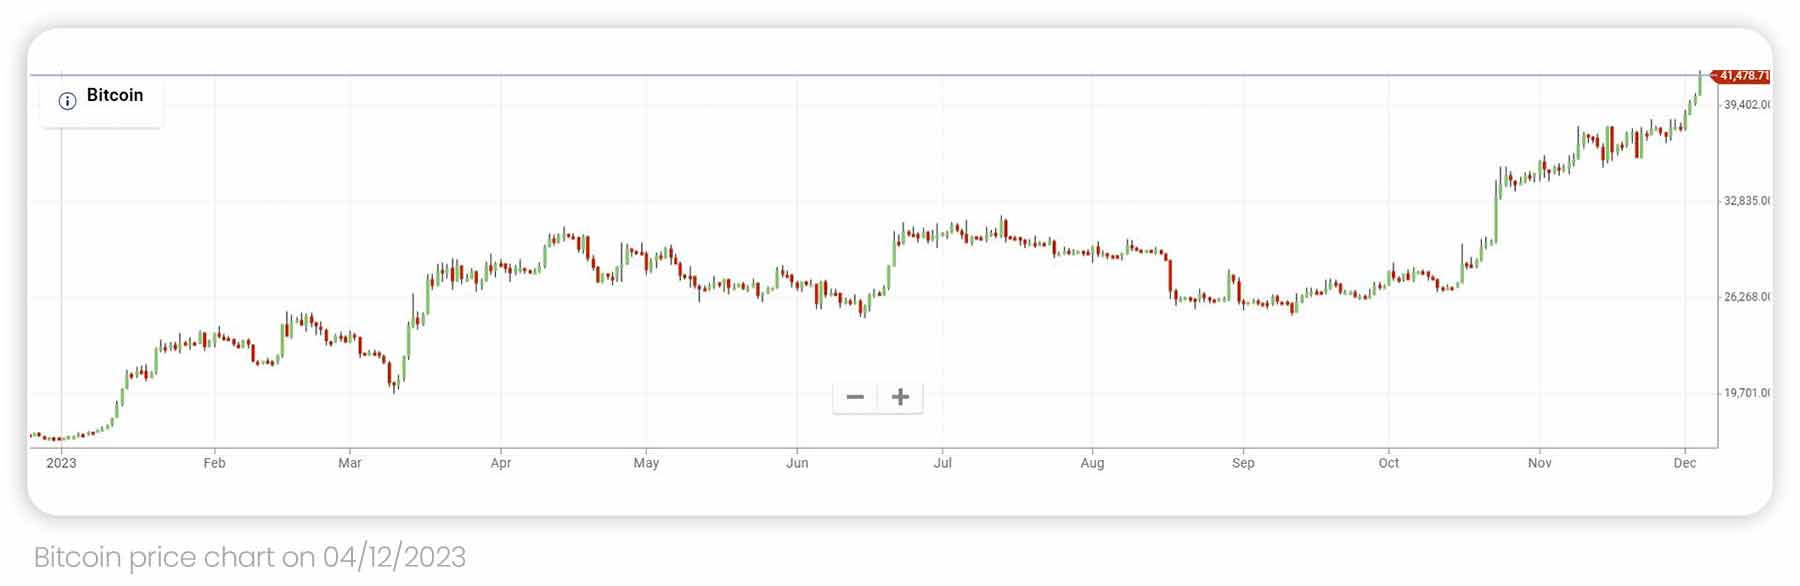Click the Bitcoin info icon
Viewport: 1800px width, 586px height.
[x=65, y=101]
